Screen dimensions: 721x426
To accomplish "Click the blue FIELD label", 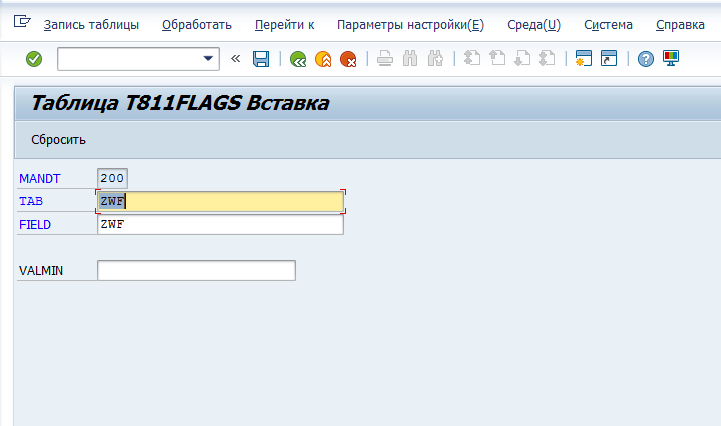I will (35, 225).
